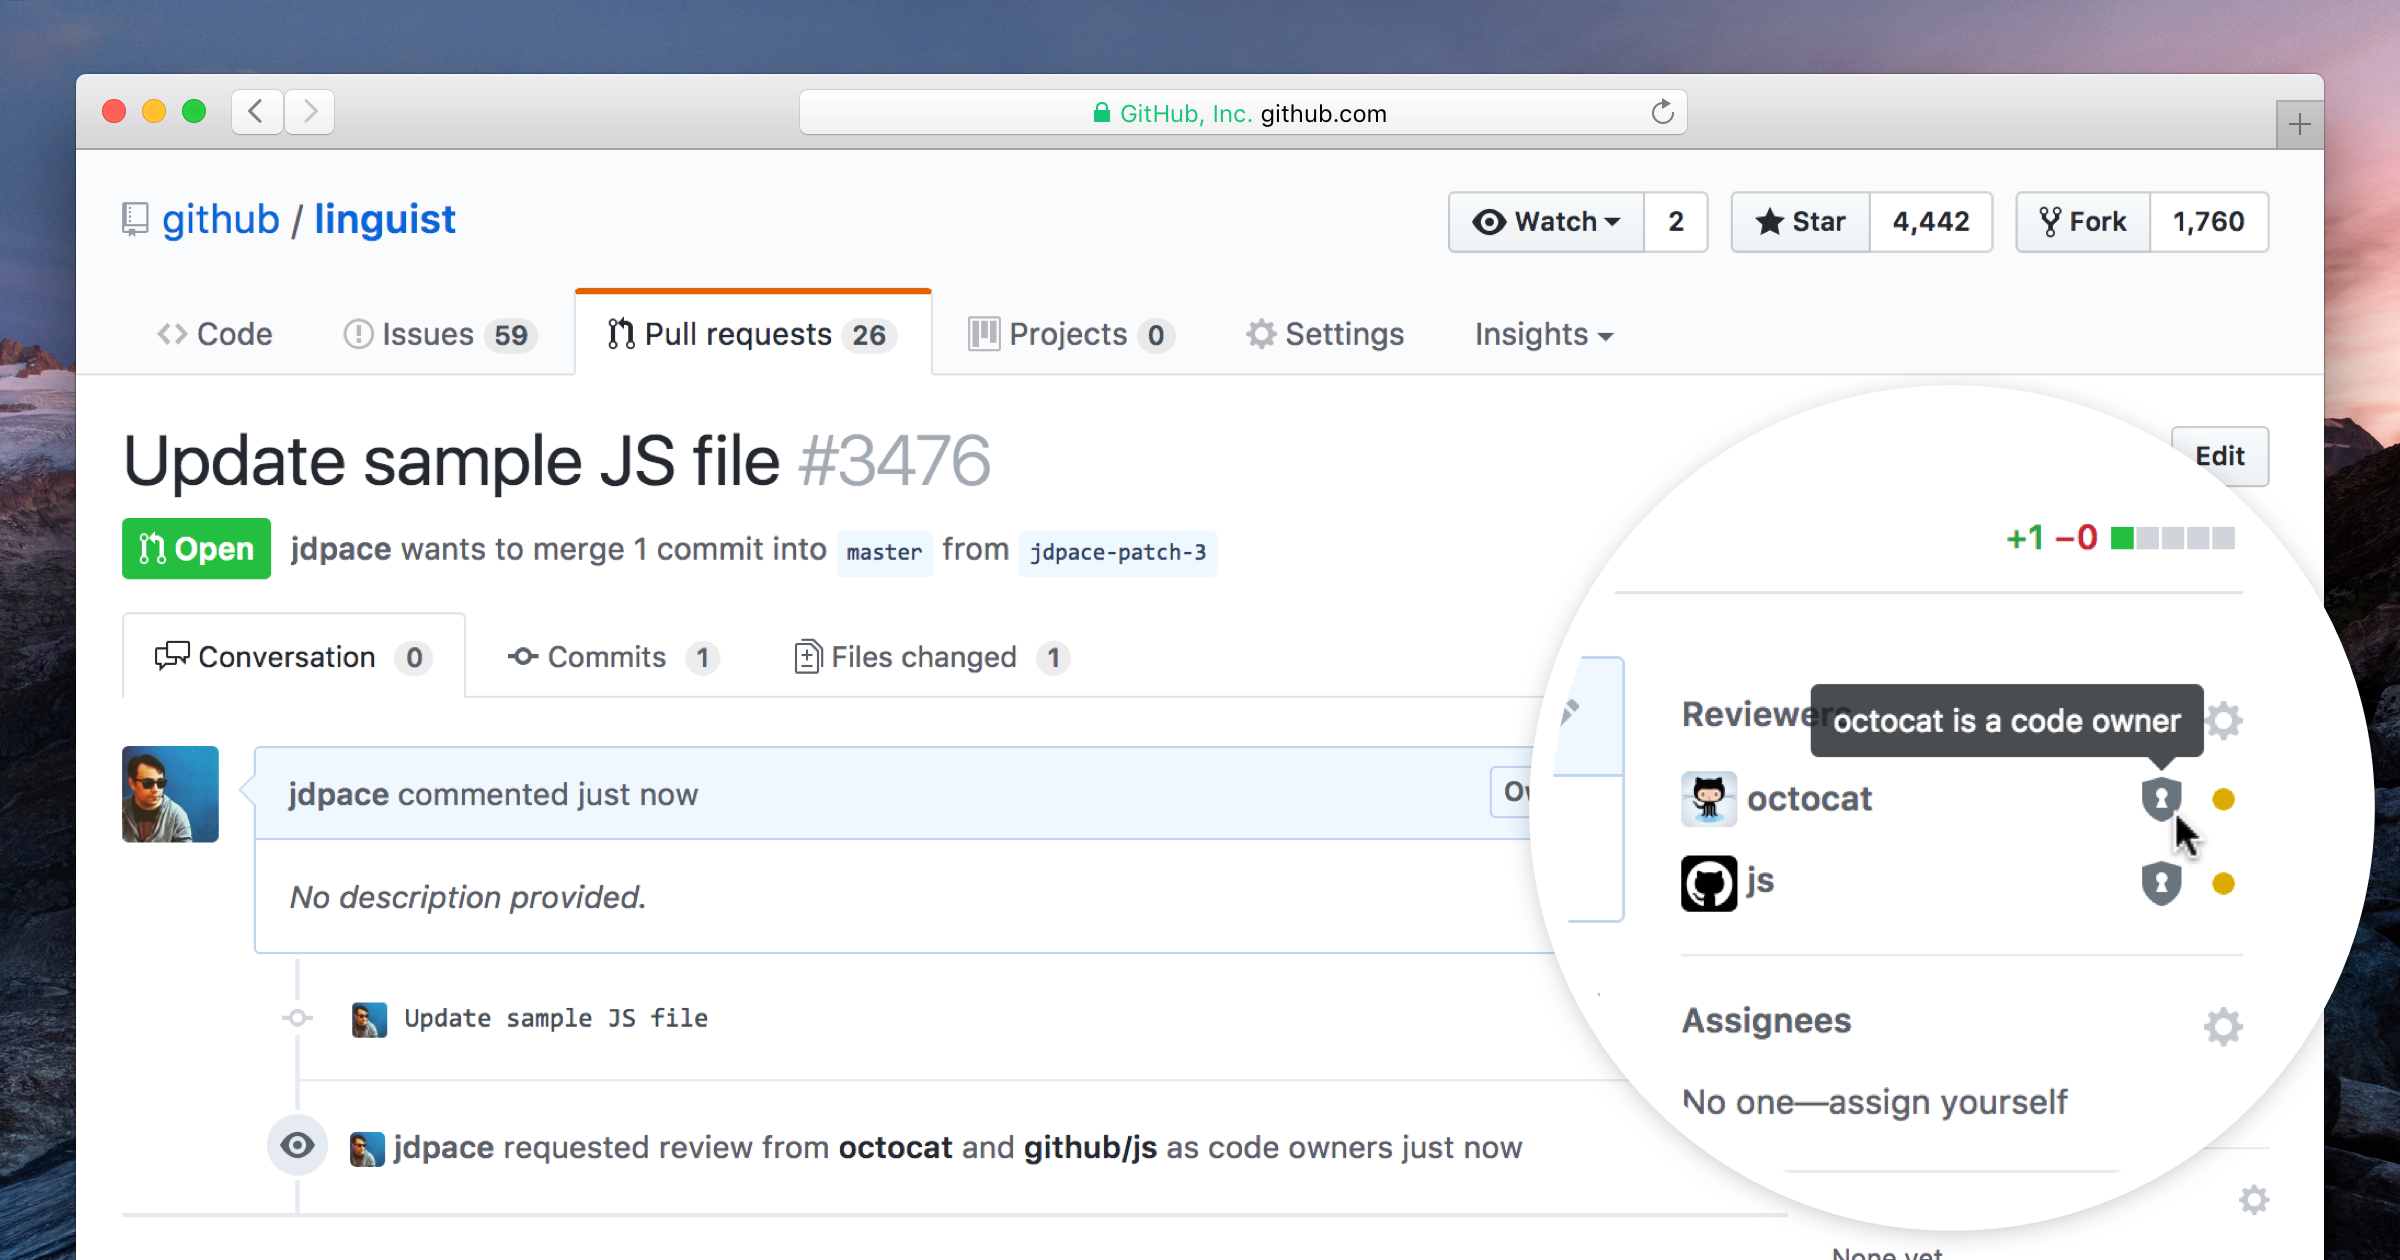Open the jdpace-patch-3 branch label
2400x1260 pixels.
pyautogui.click(x=1118, y=552)
